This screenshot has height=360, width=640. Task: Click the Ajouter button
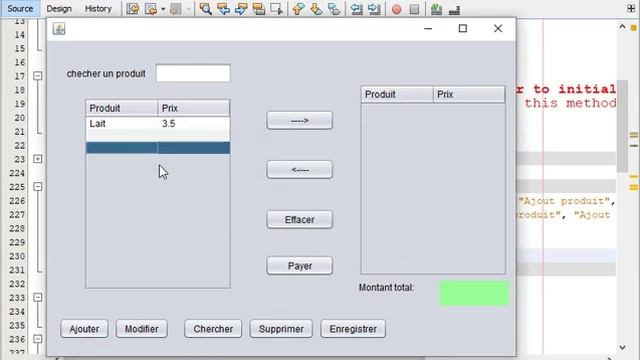click(84, 329)
